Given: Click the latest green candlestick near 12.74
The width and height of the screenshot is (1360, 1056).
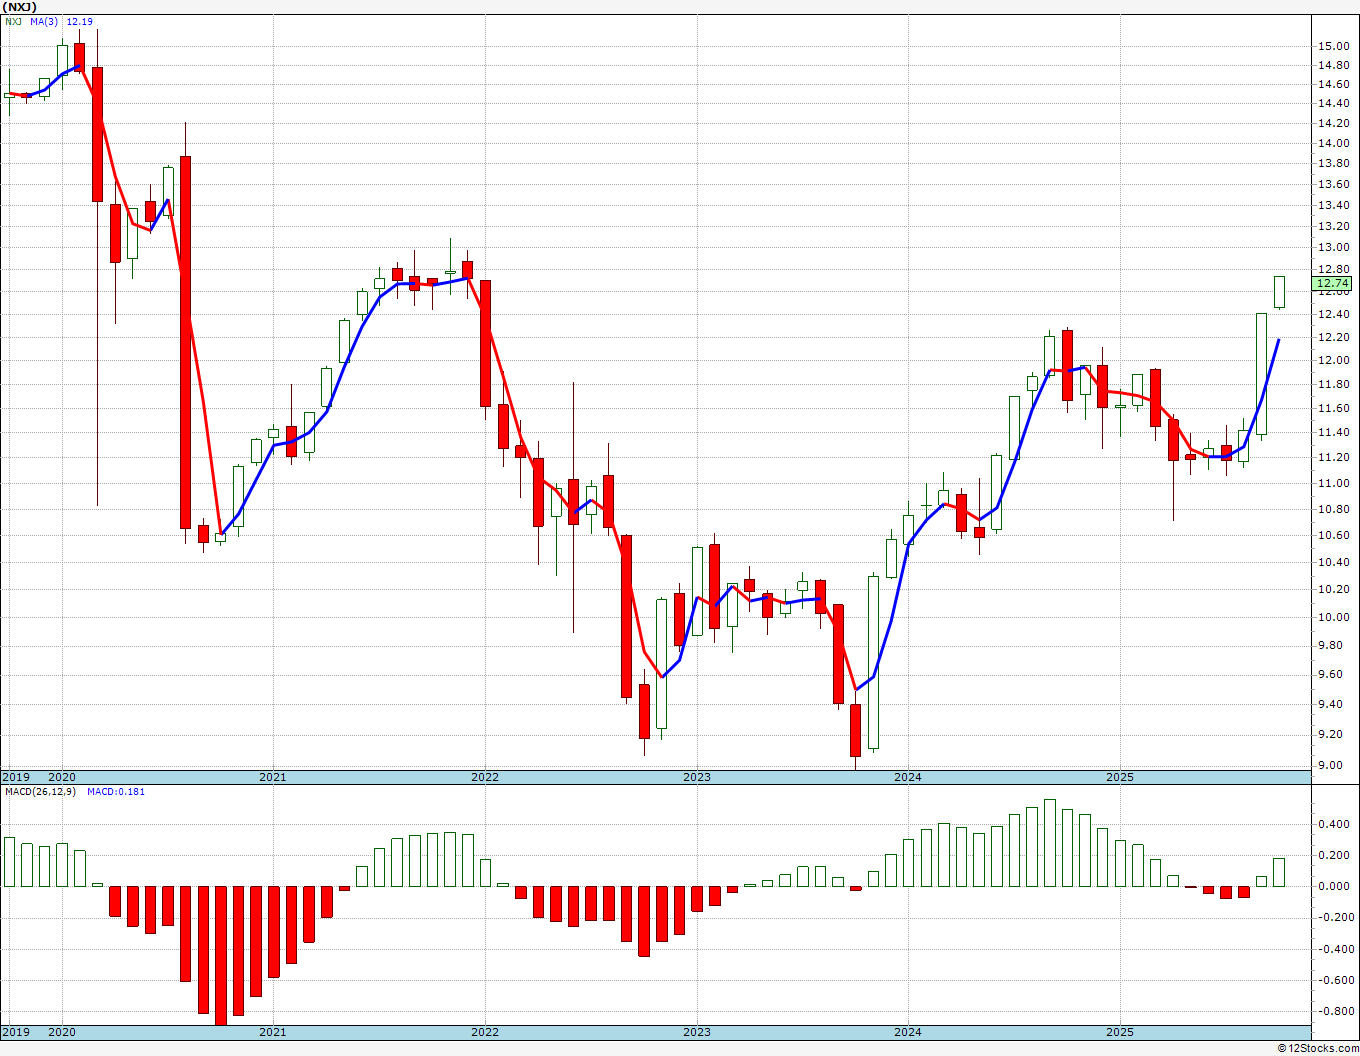Looking at the screenshot, I should pos(1279,292).
